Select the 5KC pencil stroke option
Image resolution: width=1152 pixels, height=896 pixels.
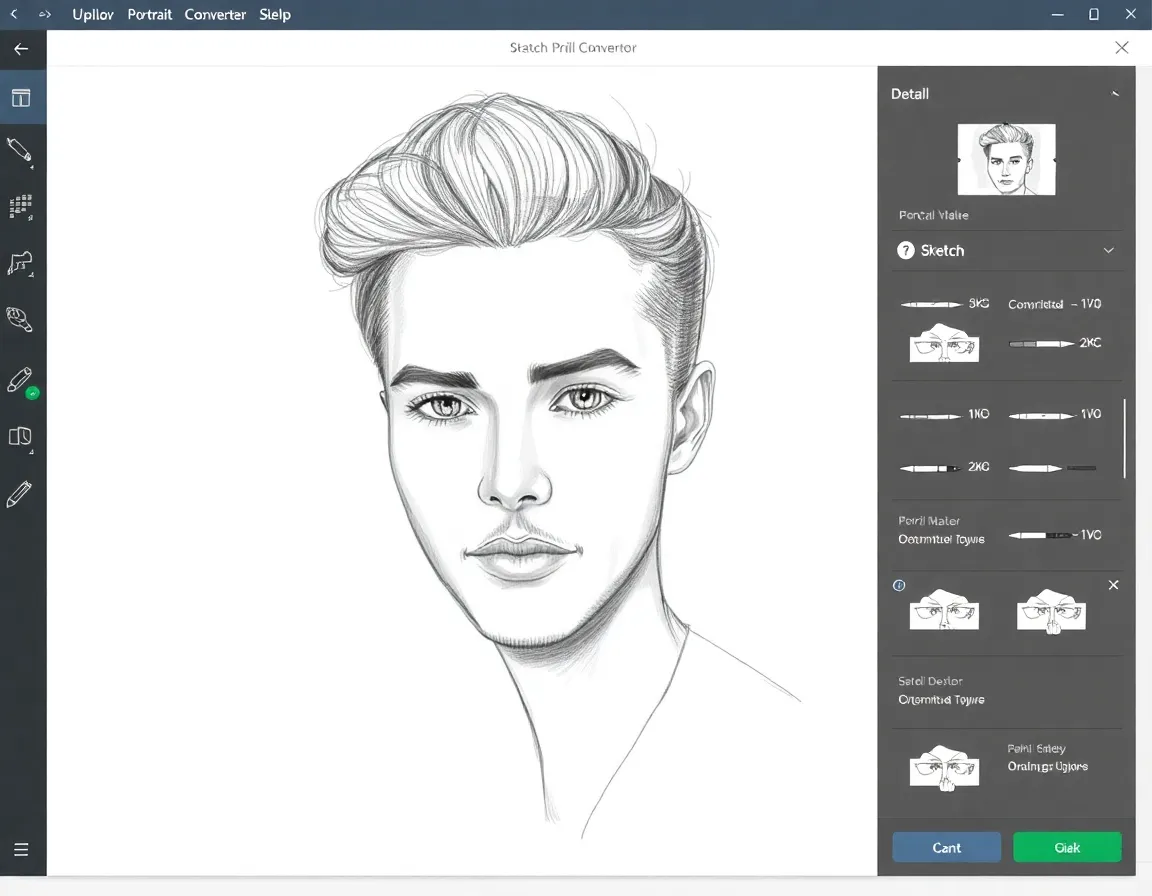click(944, 304)
